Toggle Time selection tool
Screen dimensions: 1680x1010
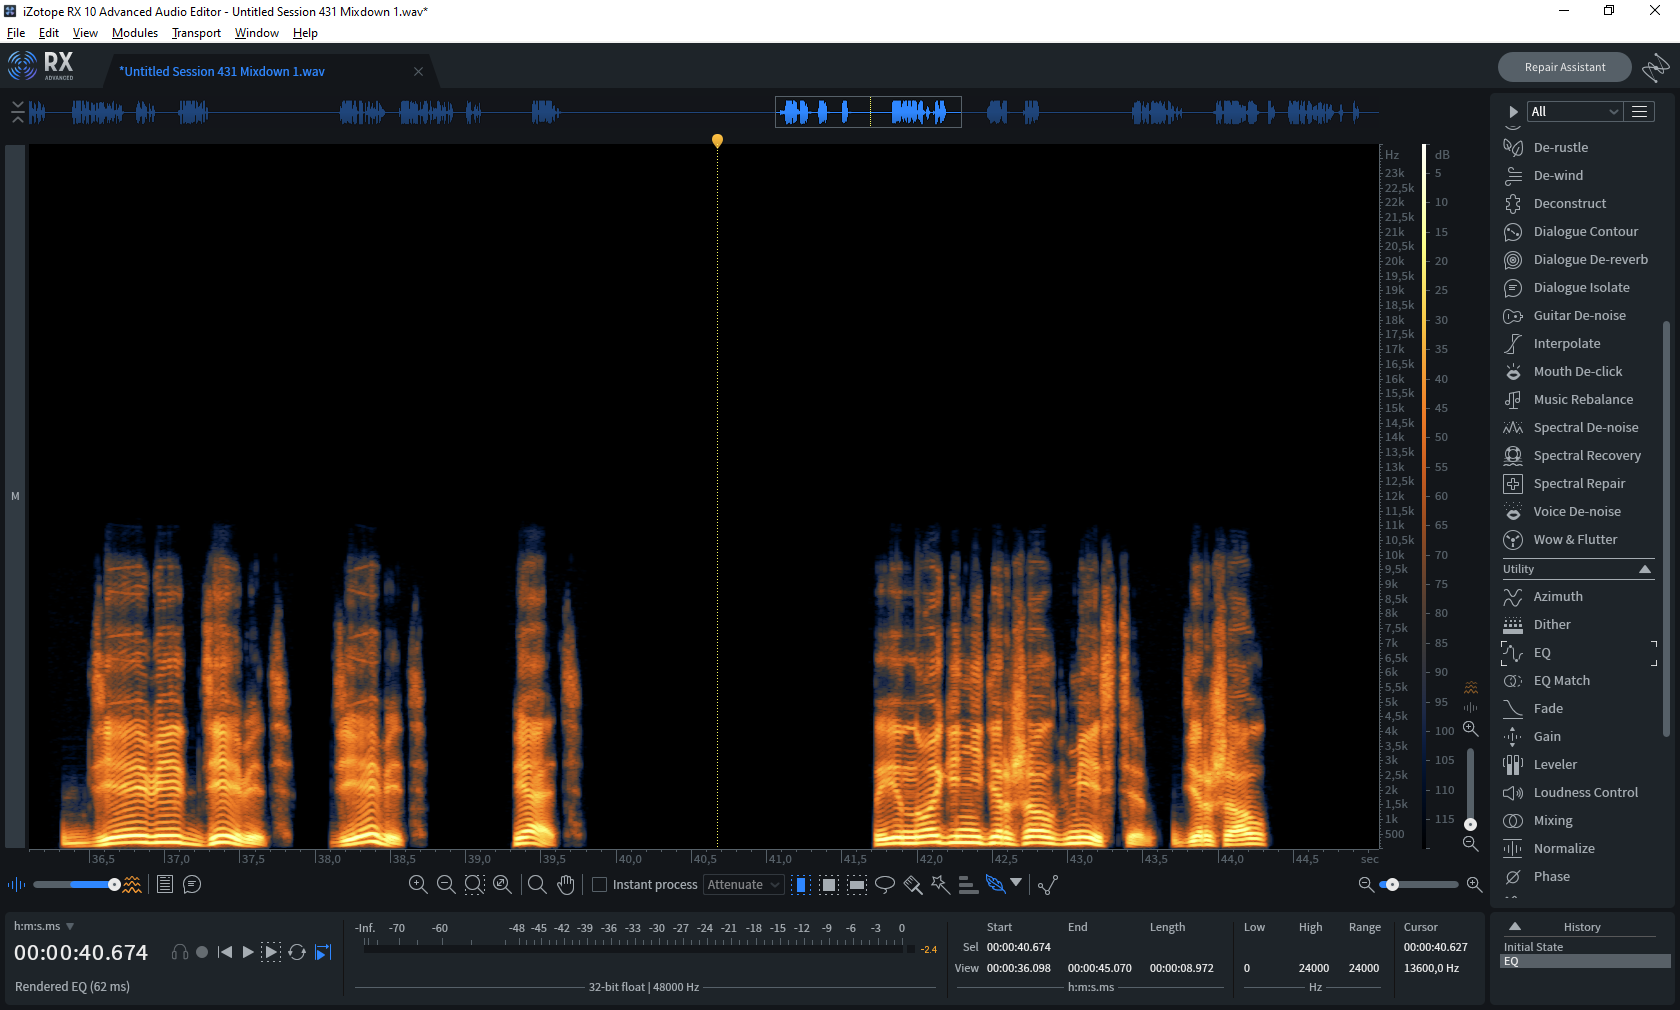[x=801, y=884]
